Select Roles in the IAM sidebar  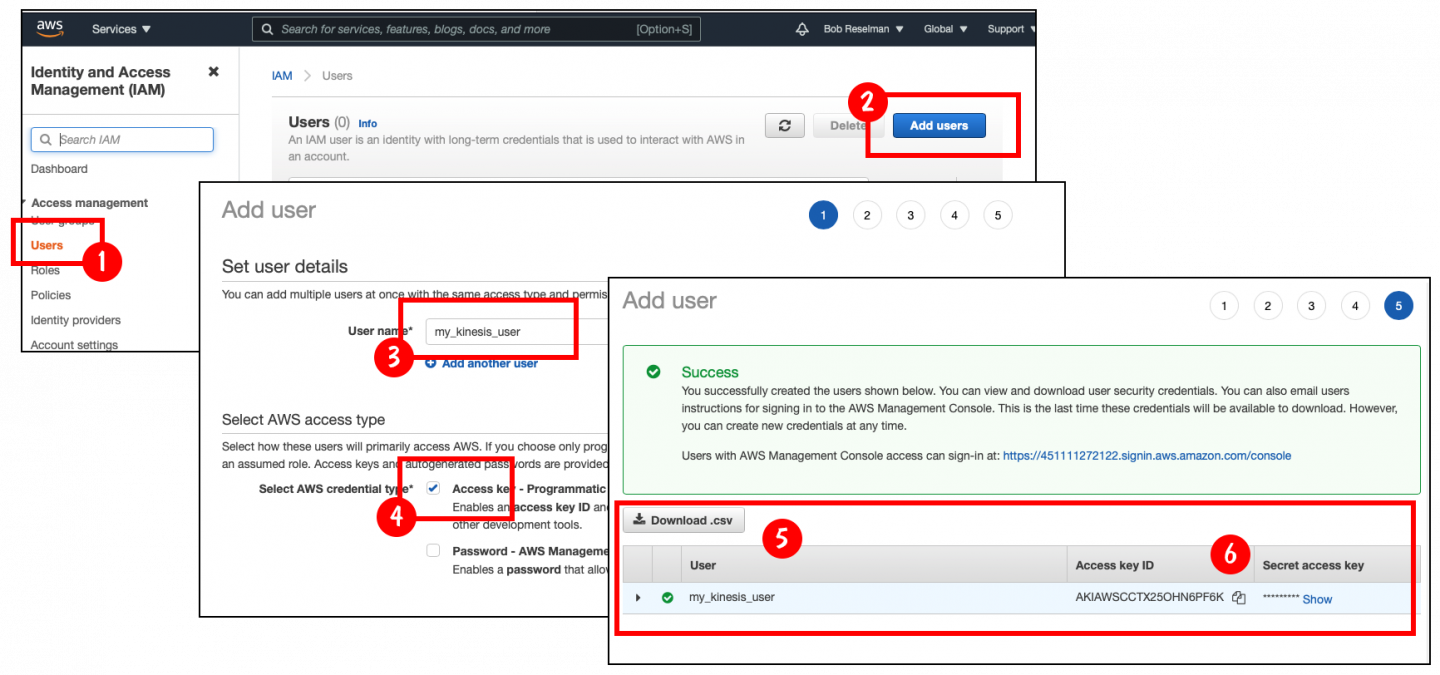click(45, 270)
